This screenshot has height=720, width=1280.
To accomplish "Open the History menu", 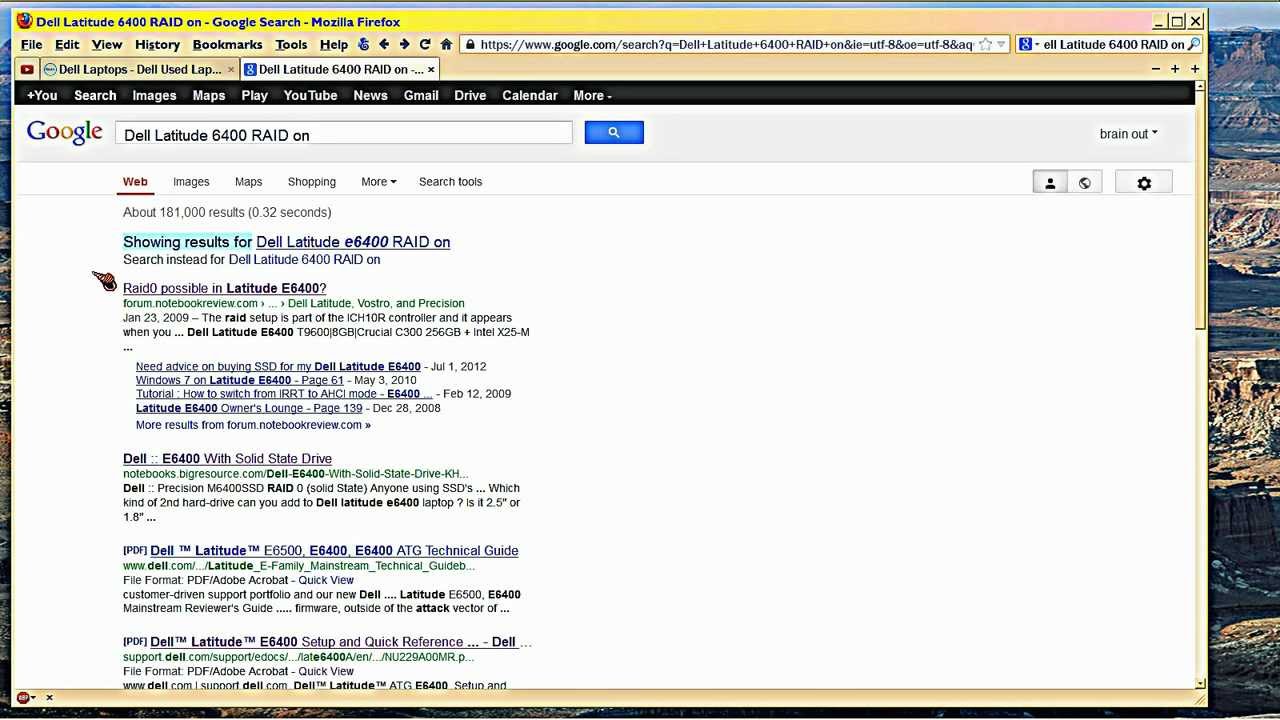I will [157, 44].
